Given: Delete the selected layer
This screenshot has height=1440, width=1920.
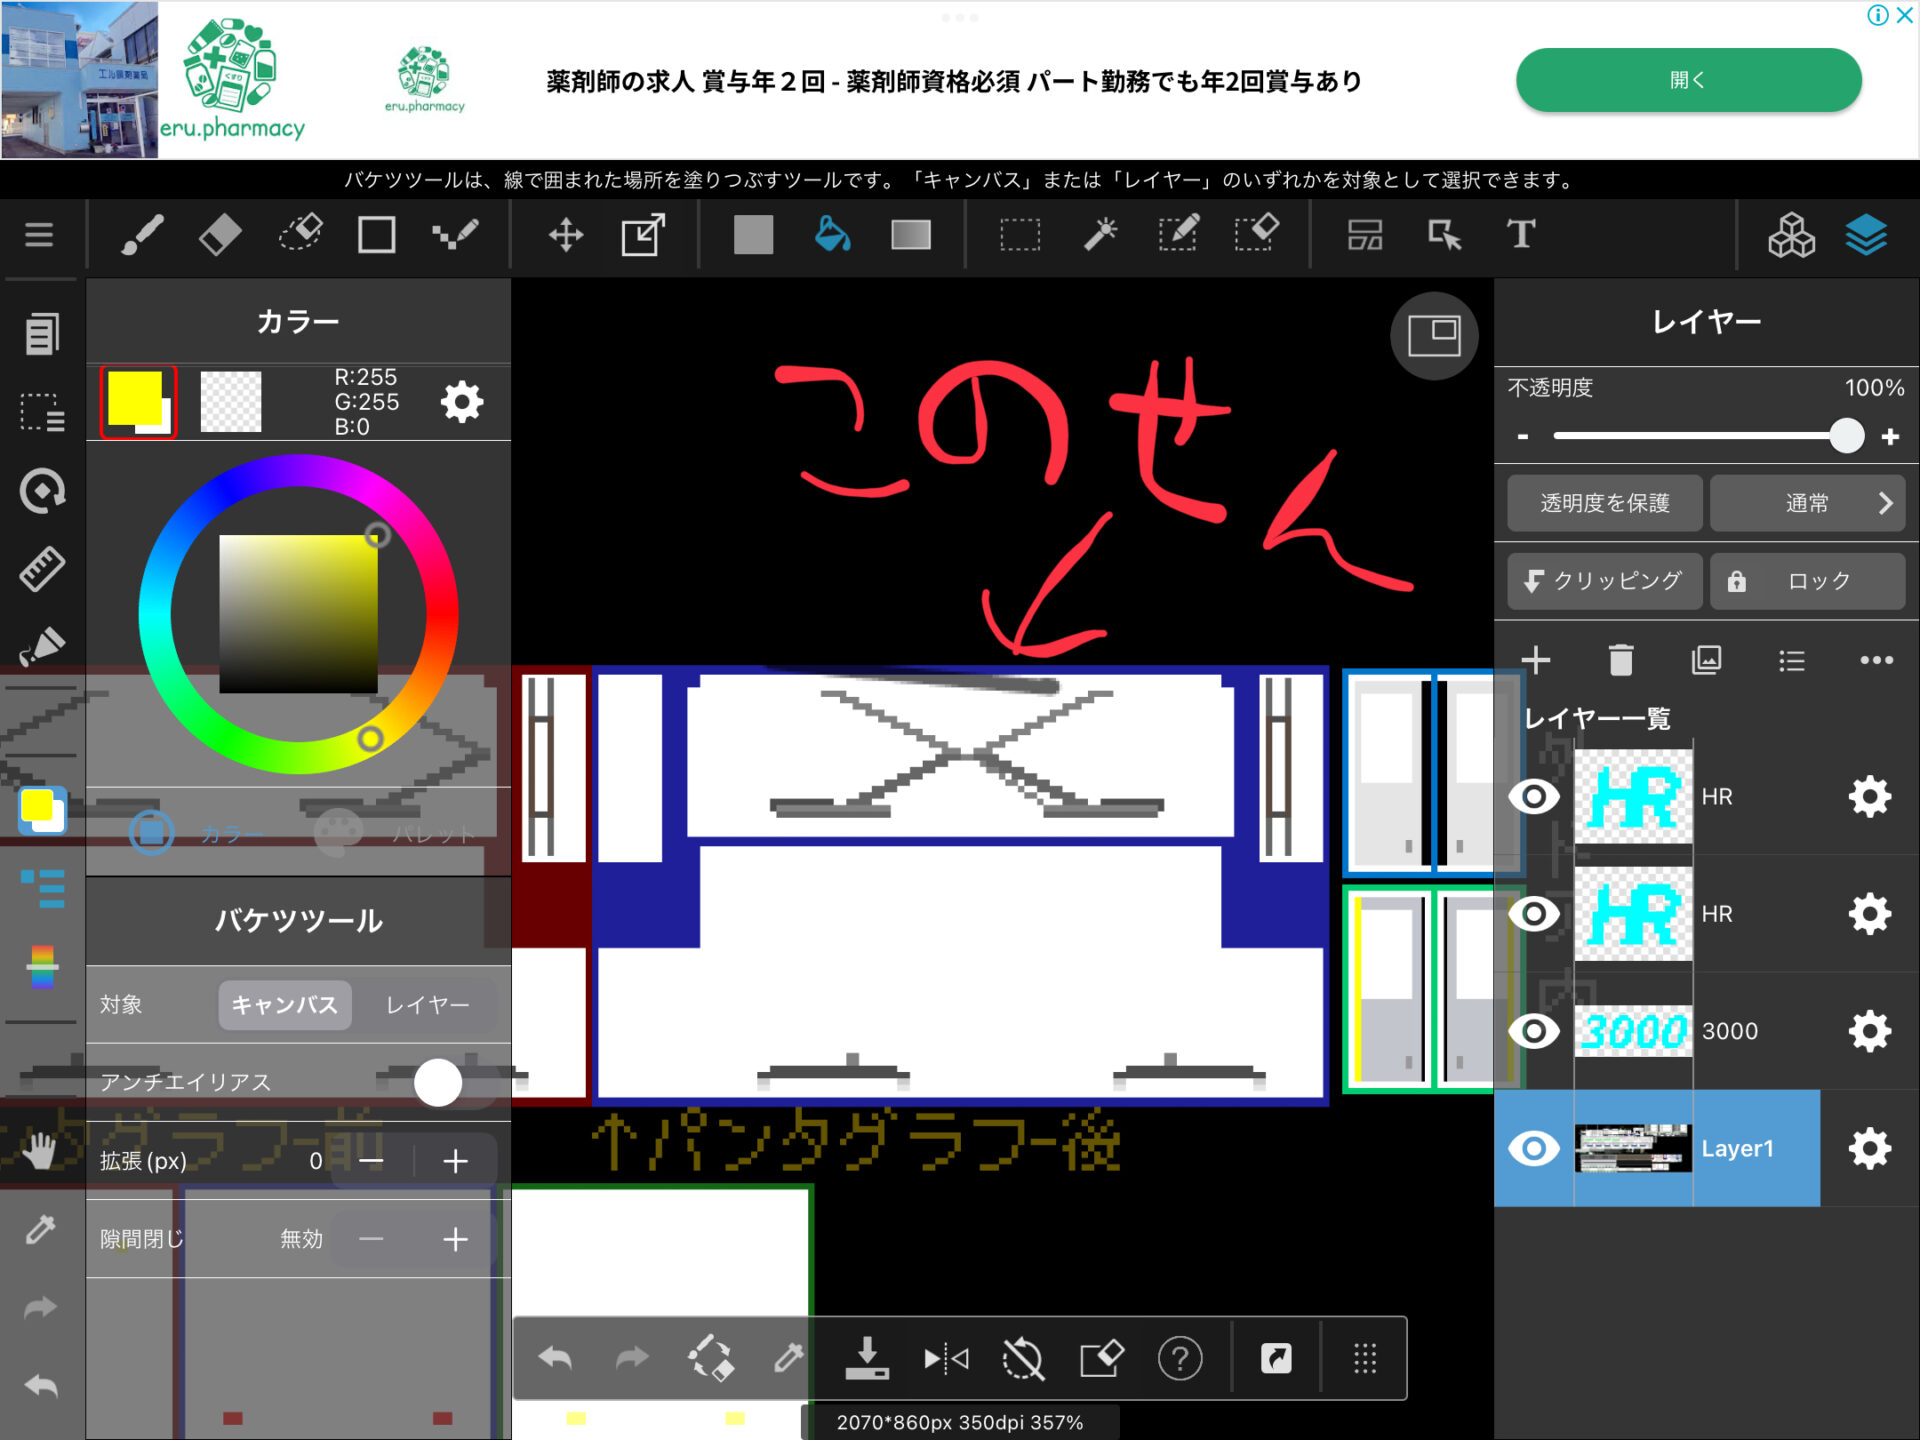Looking at the screenshot, I should pos(1621,660).
